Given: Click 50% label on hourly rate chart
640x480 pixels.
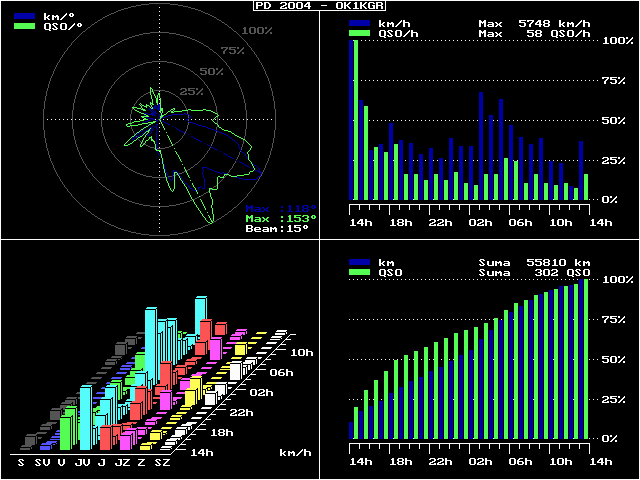Looking at the screenshot, I should coord(614,121).
